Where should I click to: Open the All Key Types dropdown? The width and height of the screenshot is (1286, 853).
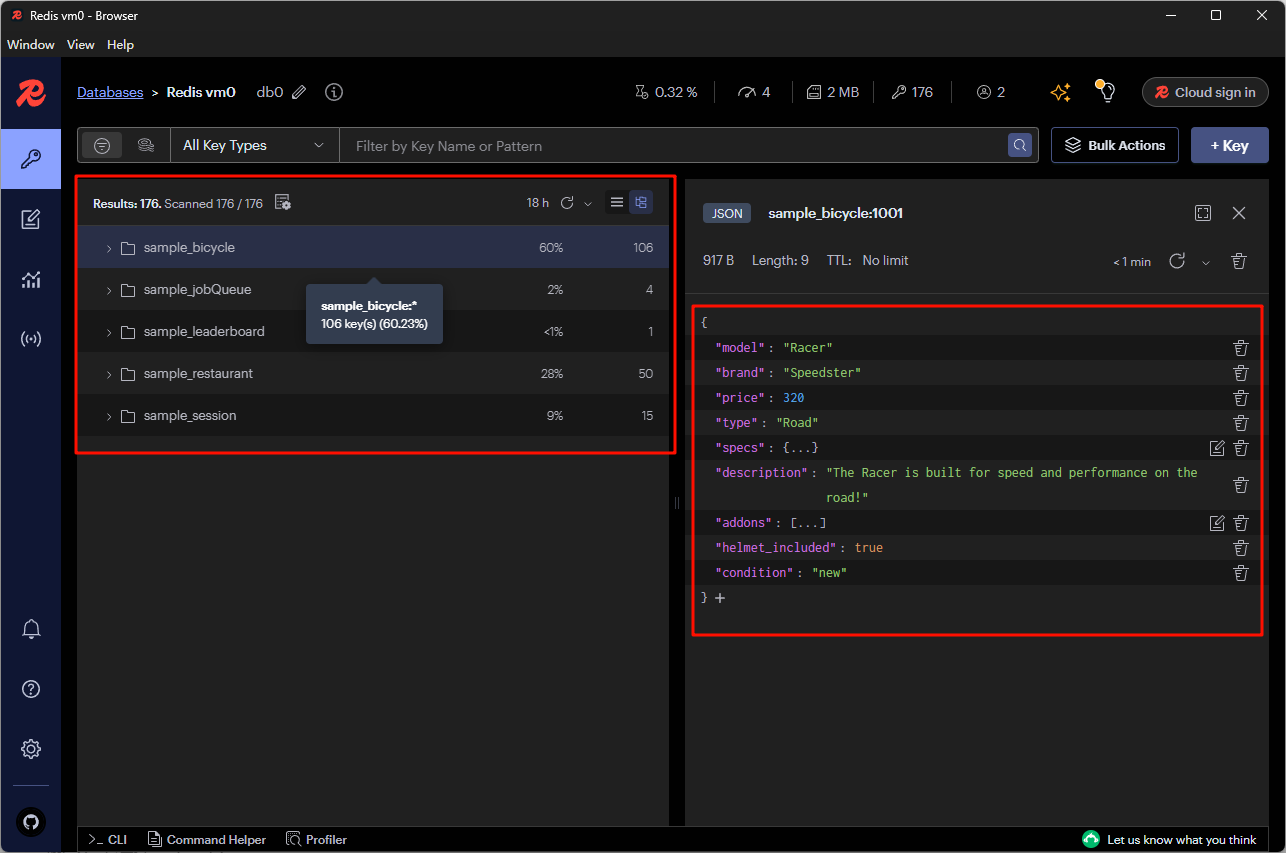tap(254, 145)
